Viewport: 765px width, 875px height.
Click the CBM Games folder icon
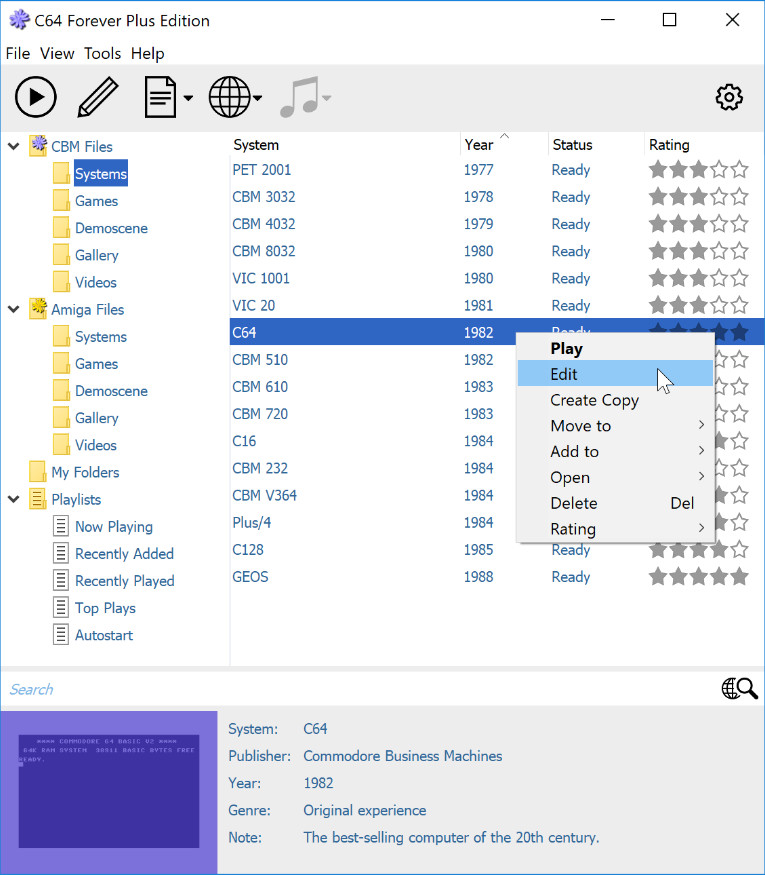pyautogui.click(x=61, y=200)
